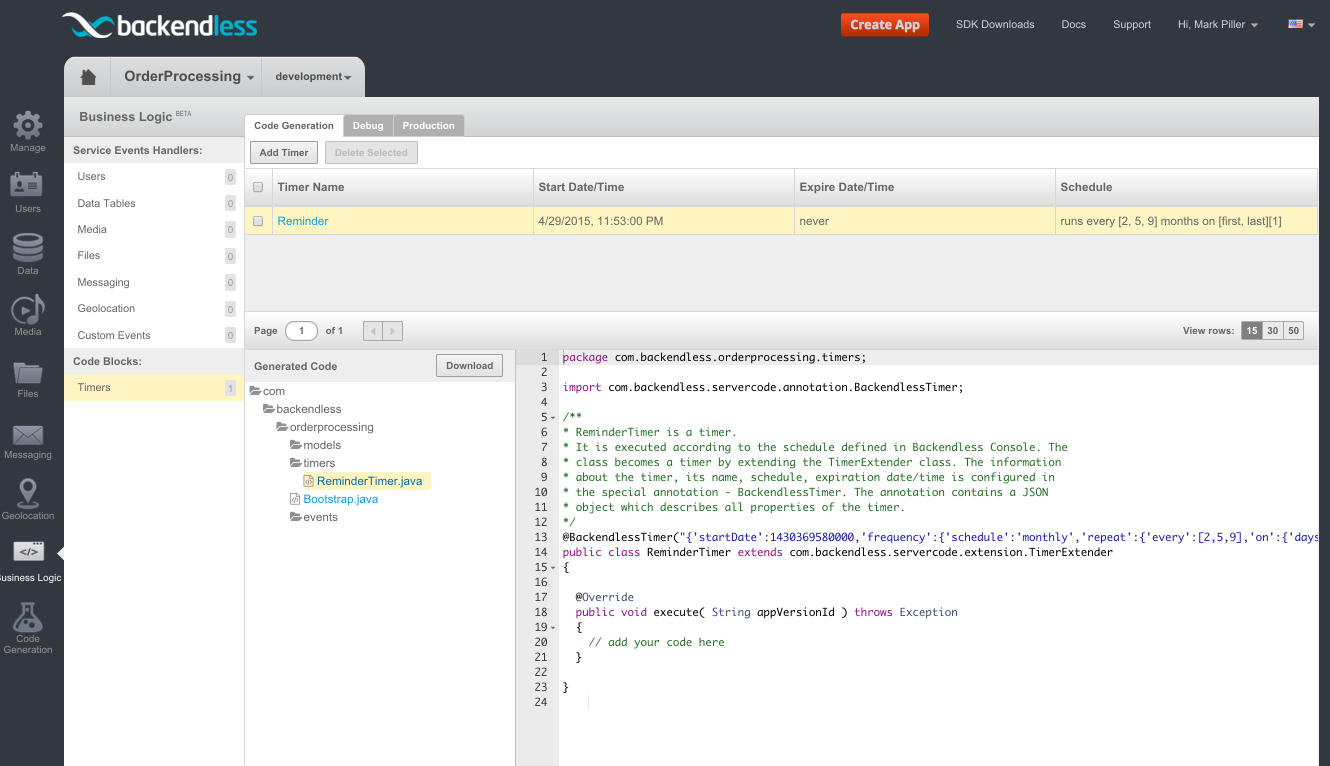Select Custom Events handlers
This screenshot has height=766, width=1330.
point(154,335)
